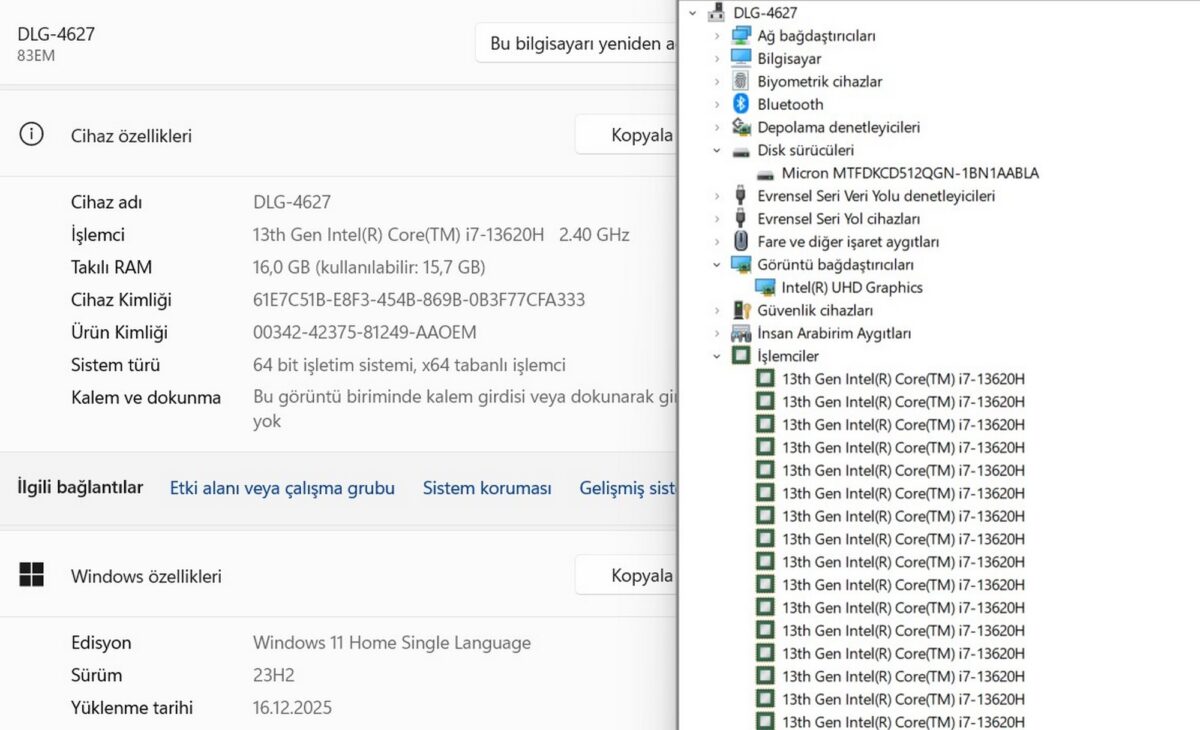Click the Depolama denetleyicileri icon
This screenshot has width=1200, height=730.
[741, 127]
